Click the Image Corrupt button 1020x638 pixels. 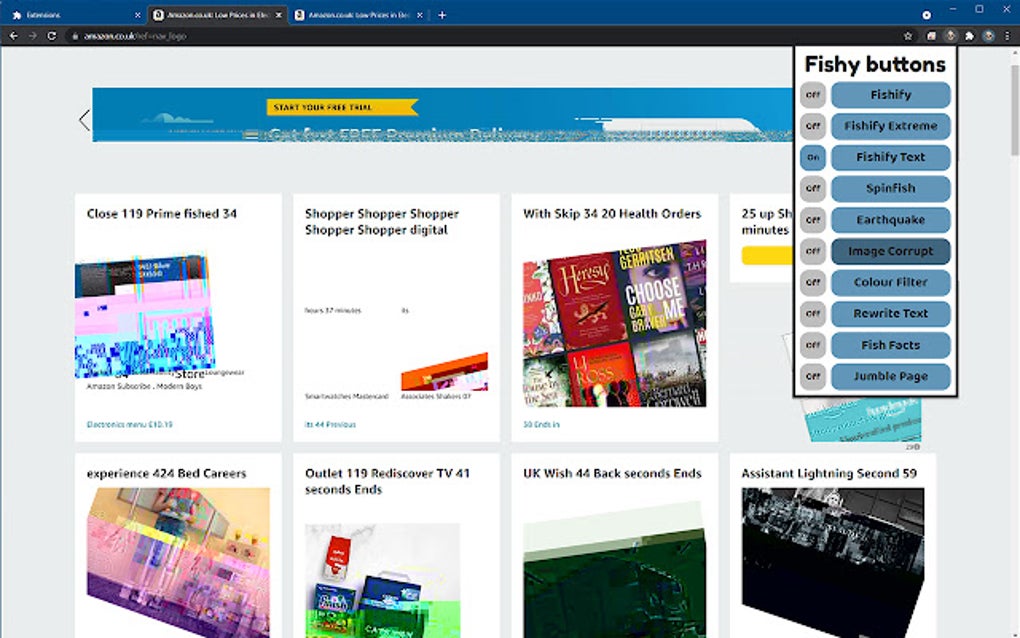coord(891,251)
